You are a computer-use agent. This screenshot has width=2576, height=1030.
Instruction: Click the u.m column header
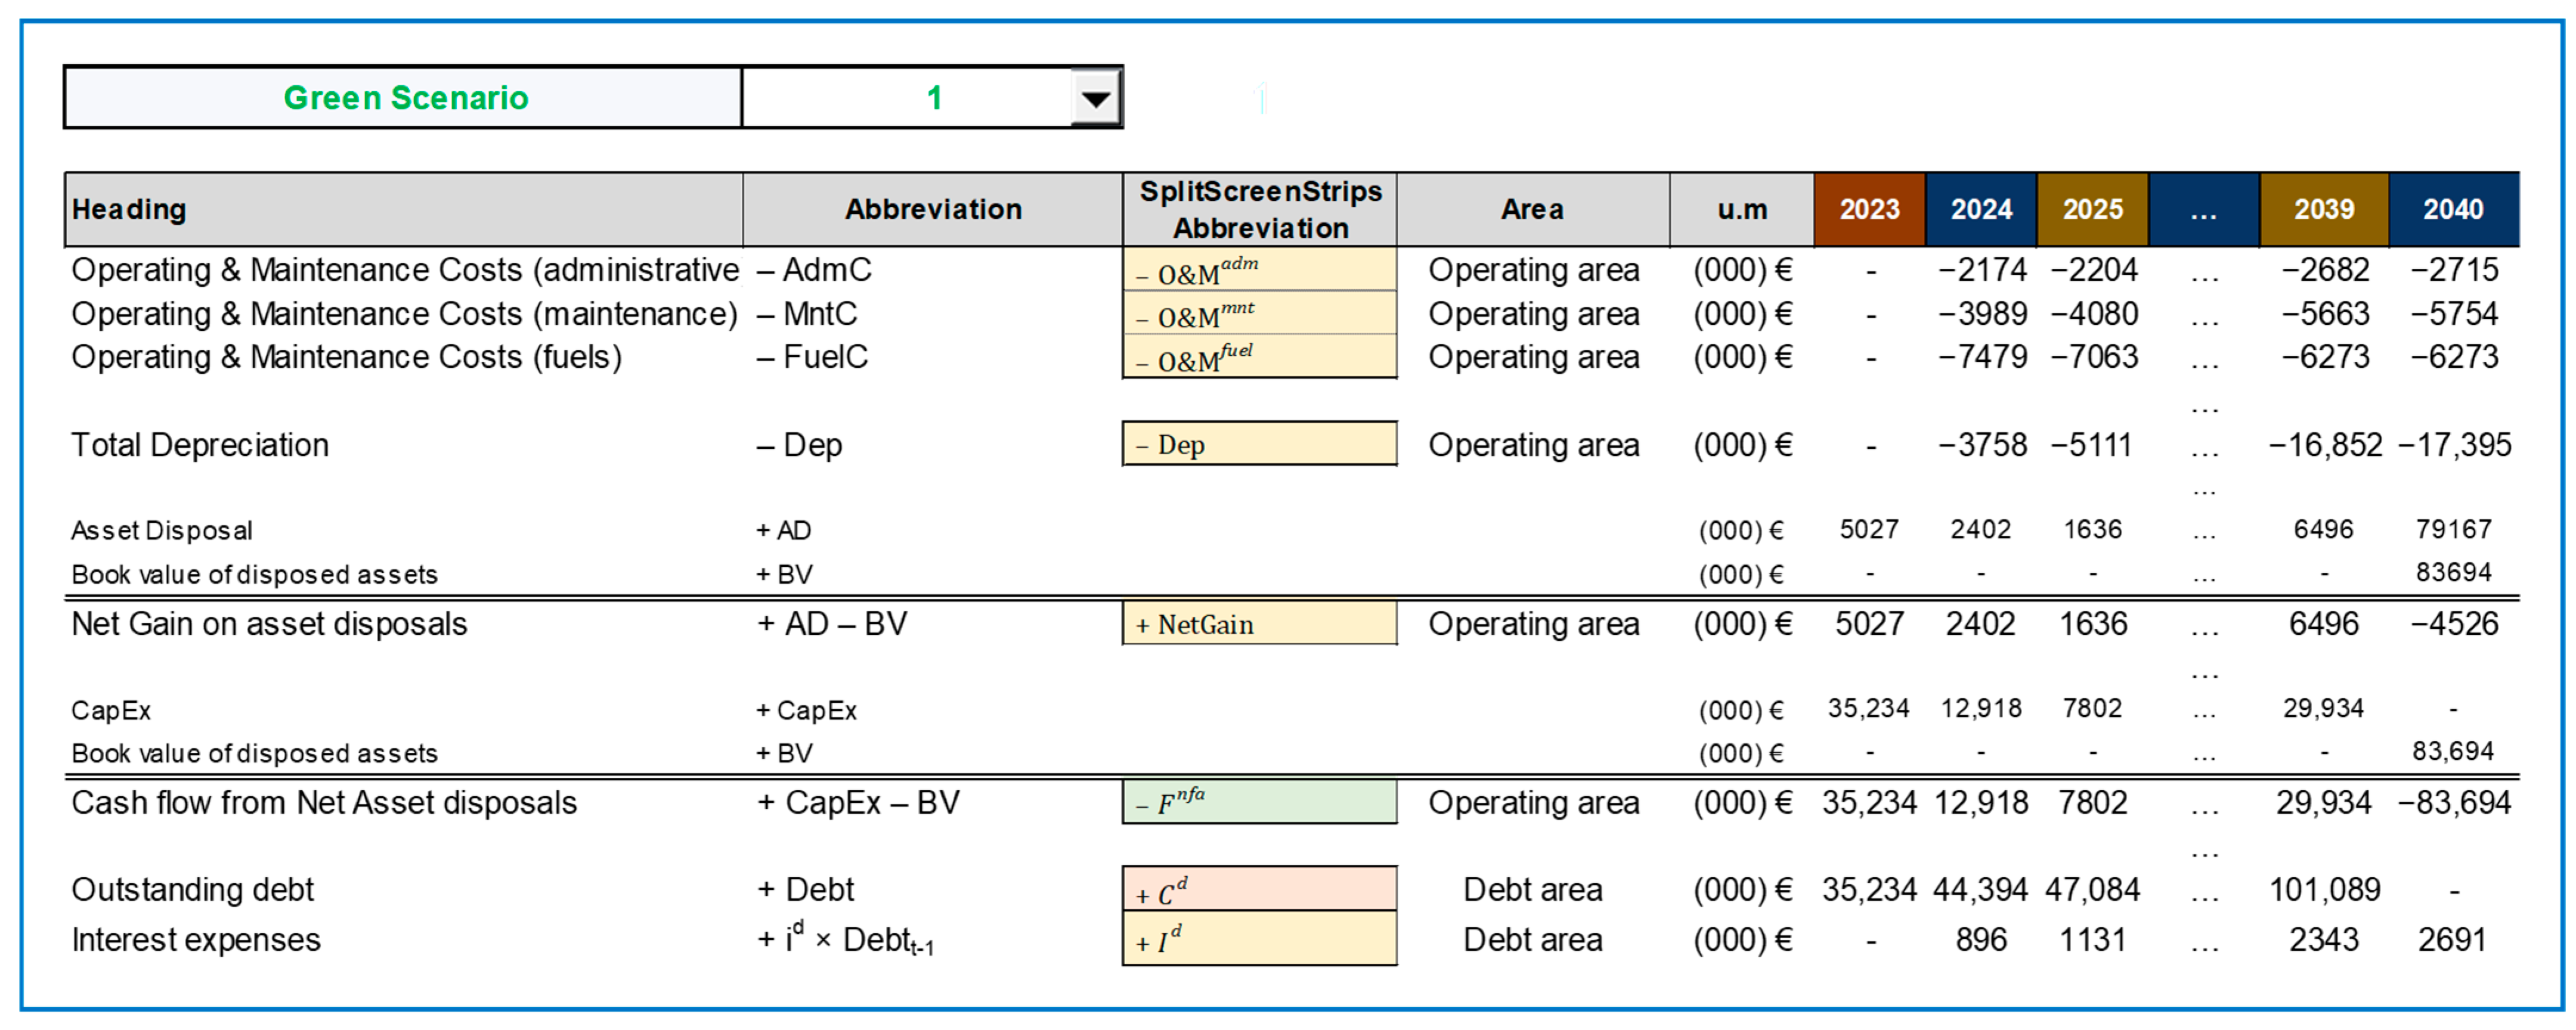point(1742,210)
